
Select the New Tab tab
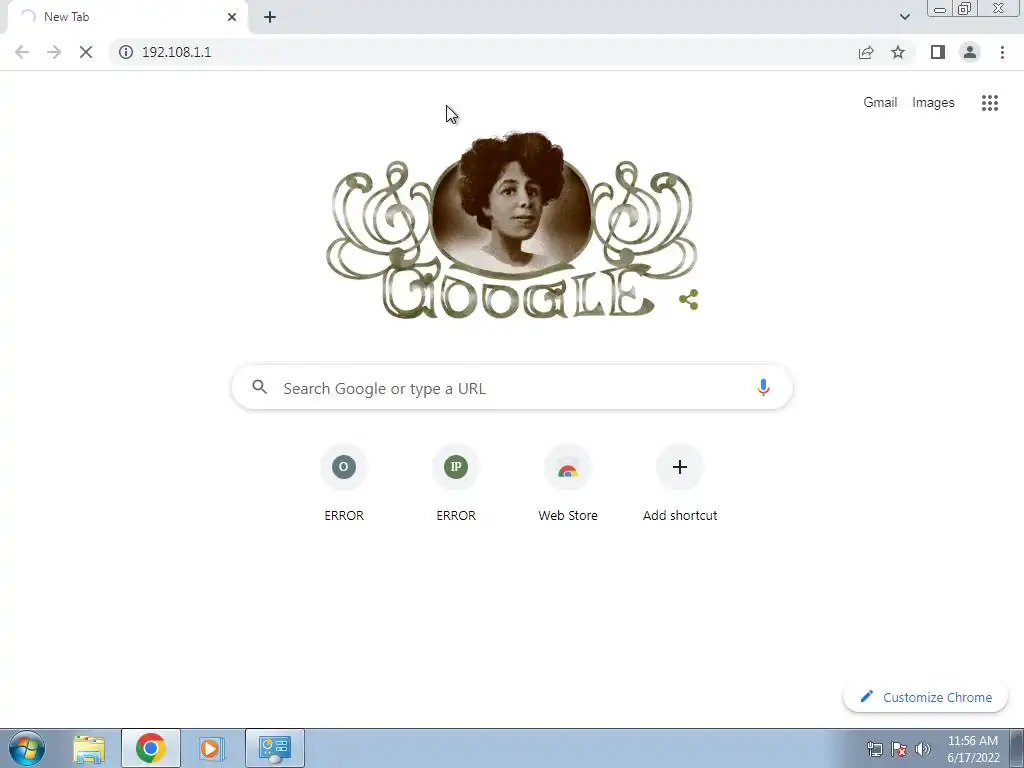coord(127,17)
